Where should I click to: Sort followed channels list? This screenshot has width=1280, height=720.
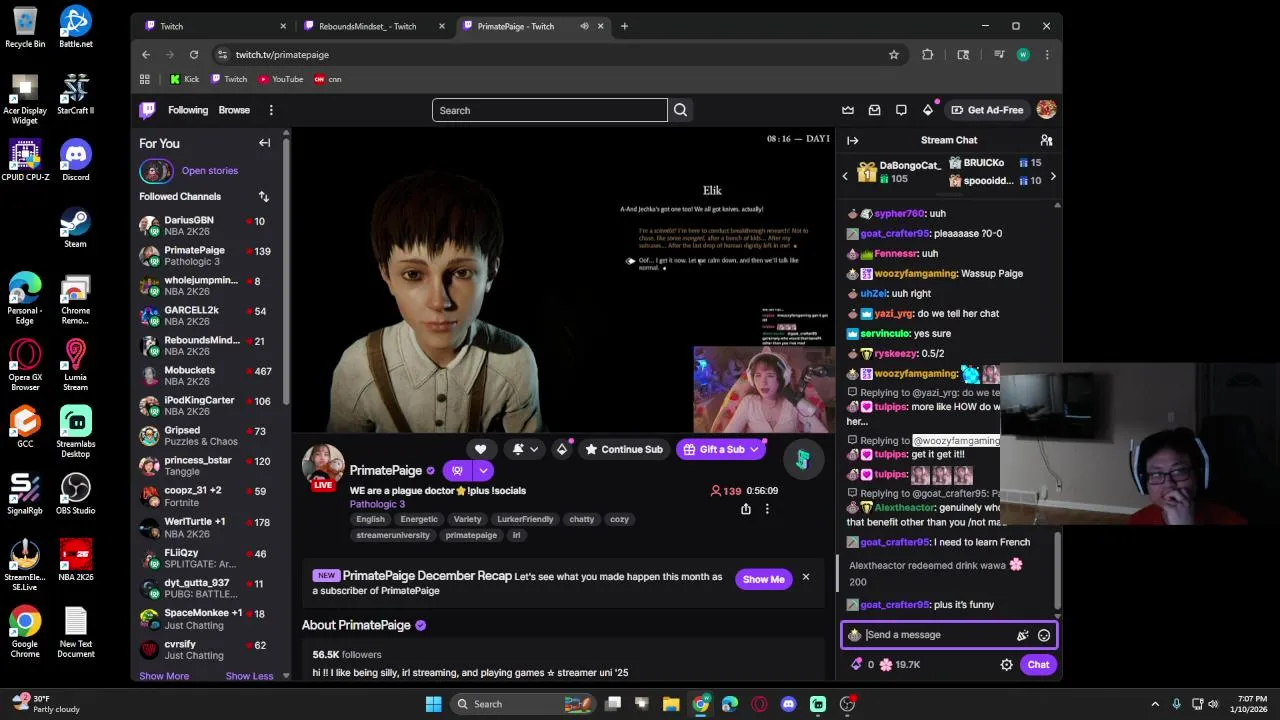pos(263,197)
